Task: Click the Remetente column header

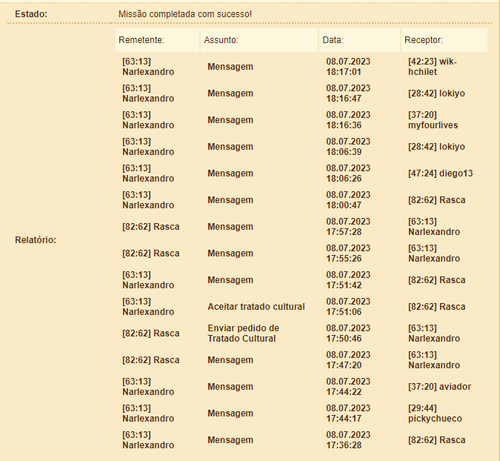Action: [x=157, y=40]
